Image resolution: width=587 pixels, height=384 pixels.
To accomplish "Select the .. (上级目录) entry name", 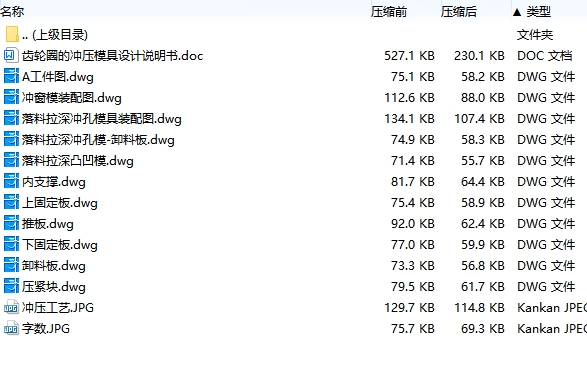I will coord(55,35).
